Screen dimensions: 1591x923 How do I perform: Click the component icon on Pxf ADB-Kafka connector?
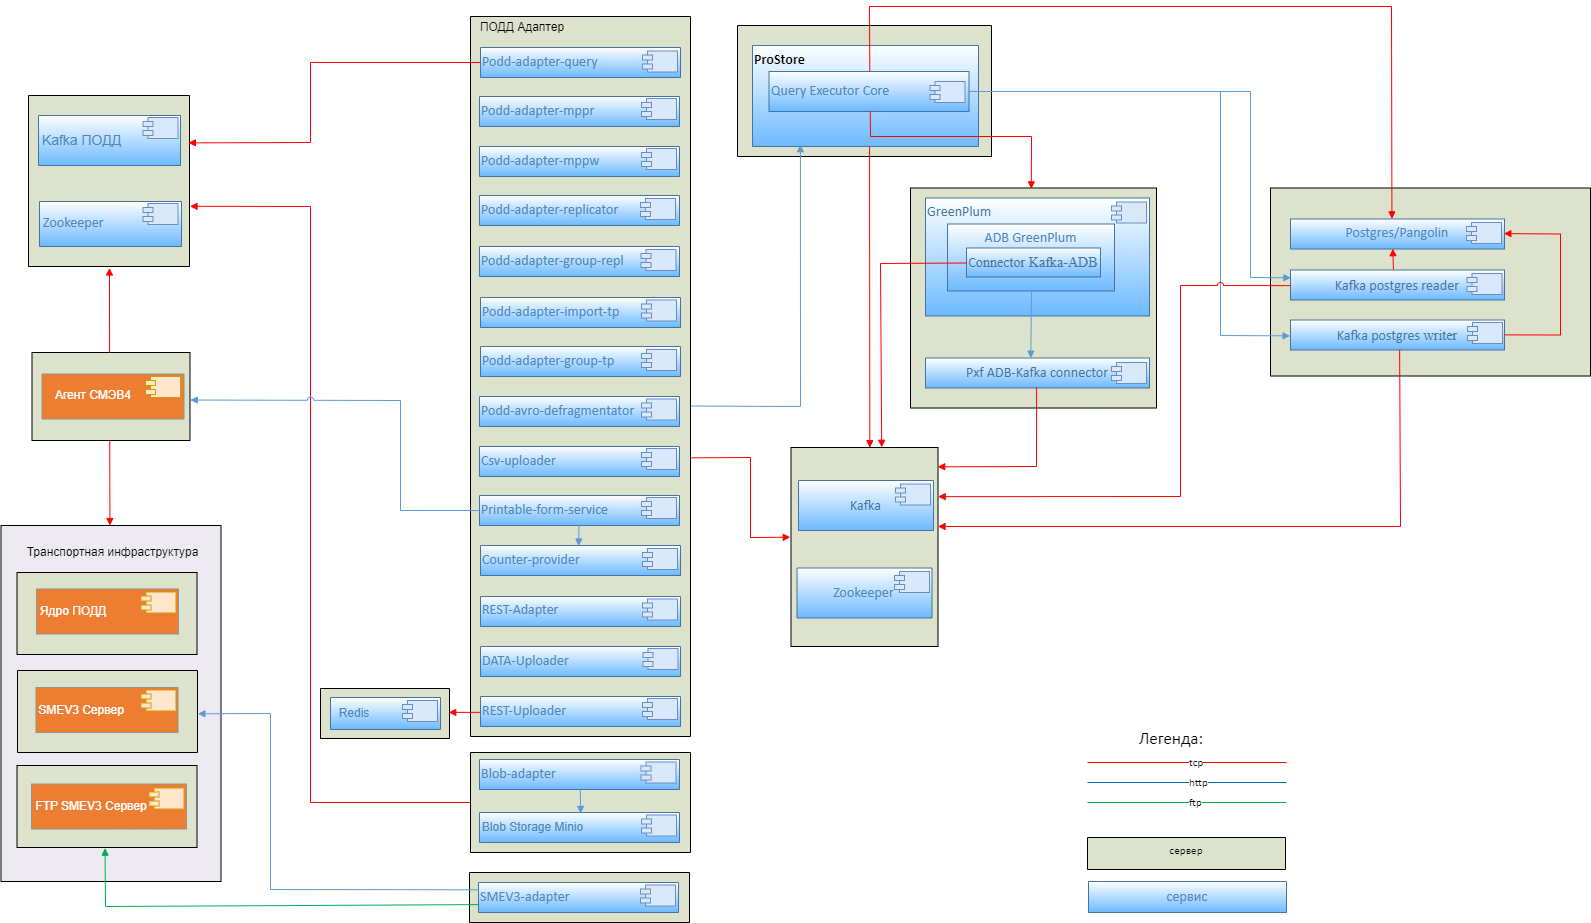pos(1129,373)
